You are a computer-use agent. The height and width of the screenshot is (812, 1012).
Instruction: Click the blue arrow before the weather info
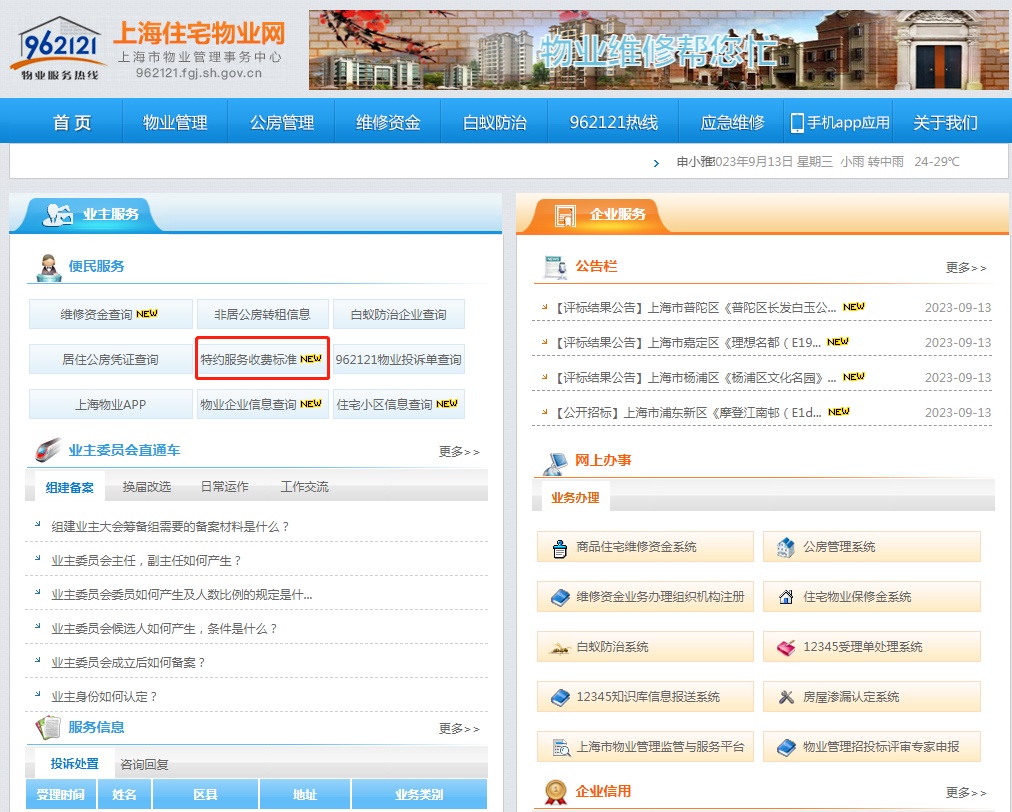coord(656,161)
